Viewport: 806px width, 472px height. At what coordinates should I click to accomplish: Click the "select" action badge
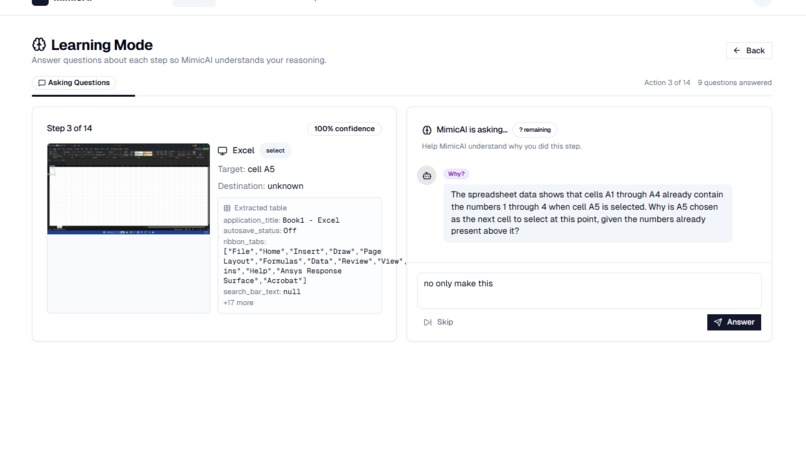[275, 151]
